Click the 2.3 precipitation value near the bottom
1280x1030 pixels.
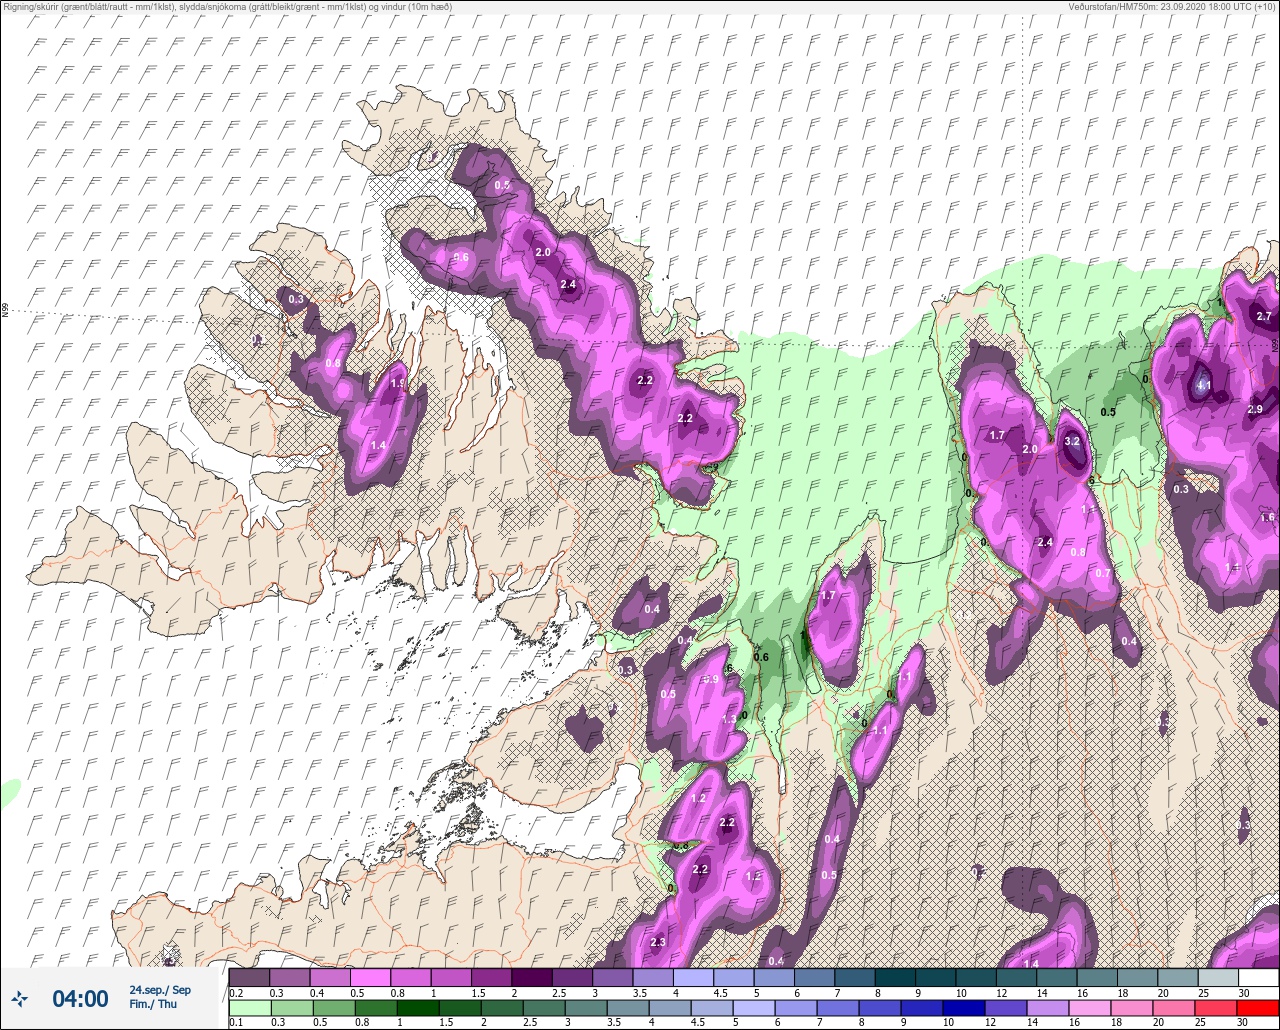coord(658,942)
